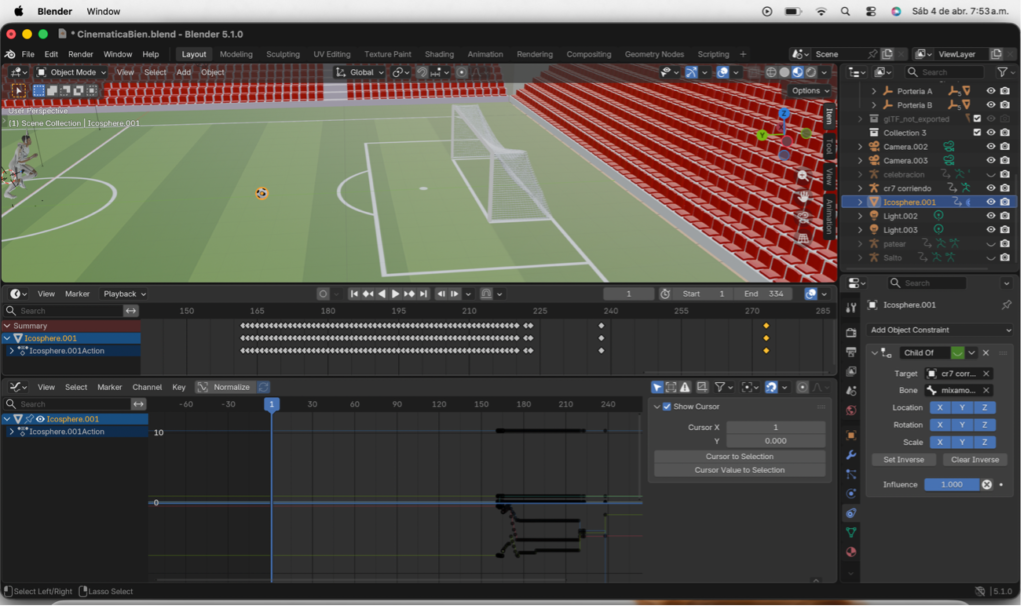Jump to the timeline's end frame
The width and height of the screenshot is (1024, 609).
(x=424, y=294)
